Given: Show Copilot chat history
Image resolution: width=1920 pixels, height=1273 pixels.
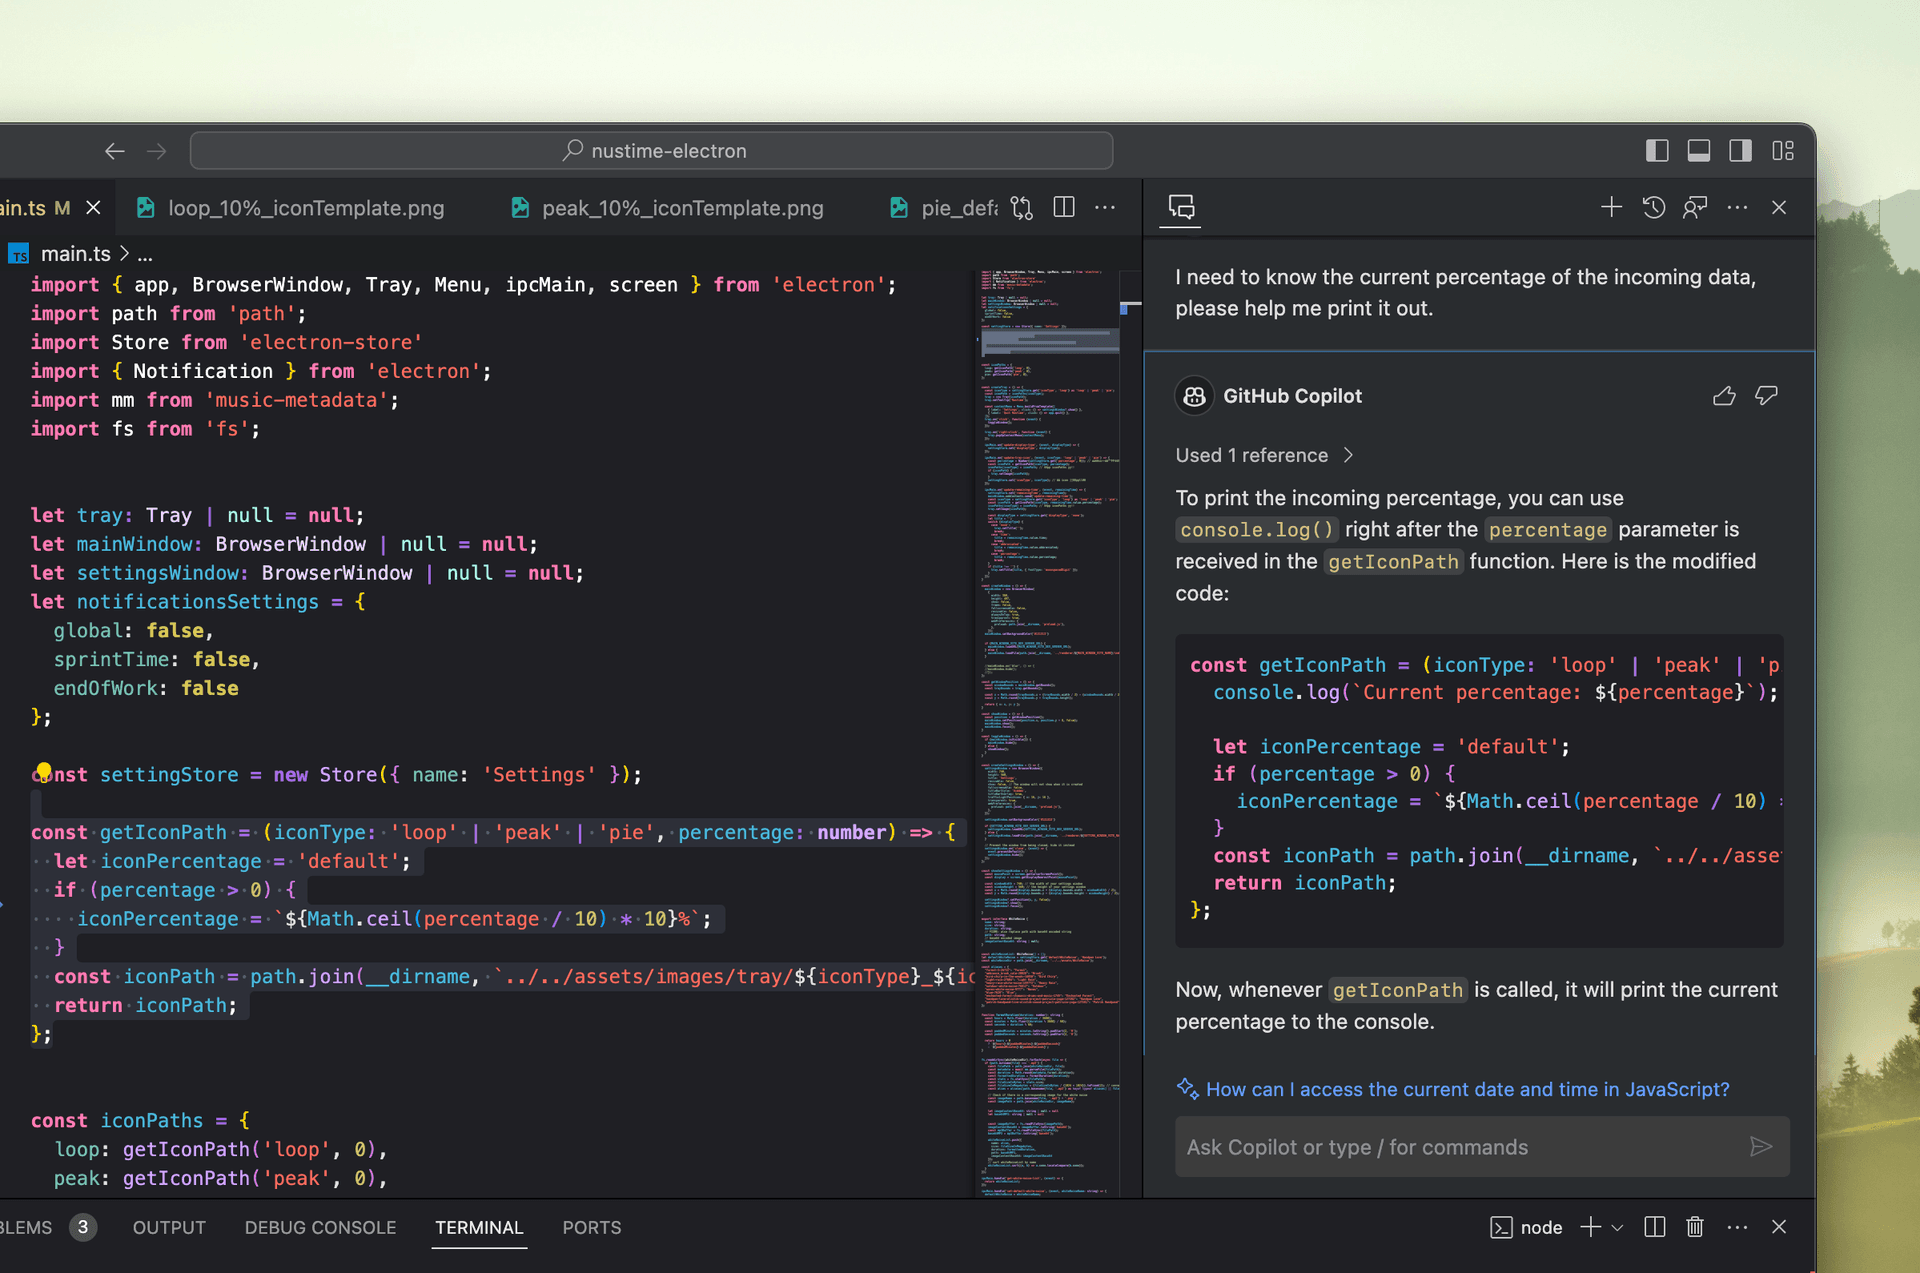Looking at the screenshot, I should (1653, 207).
